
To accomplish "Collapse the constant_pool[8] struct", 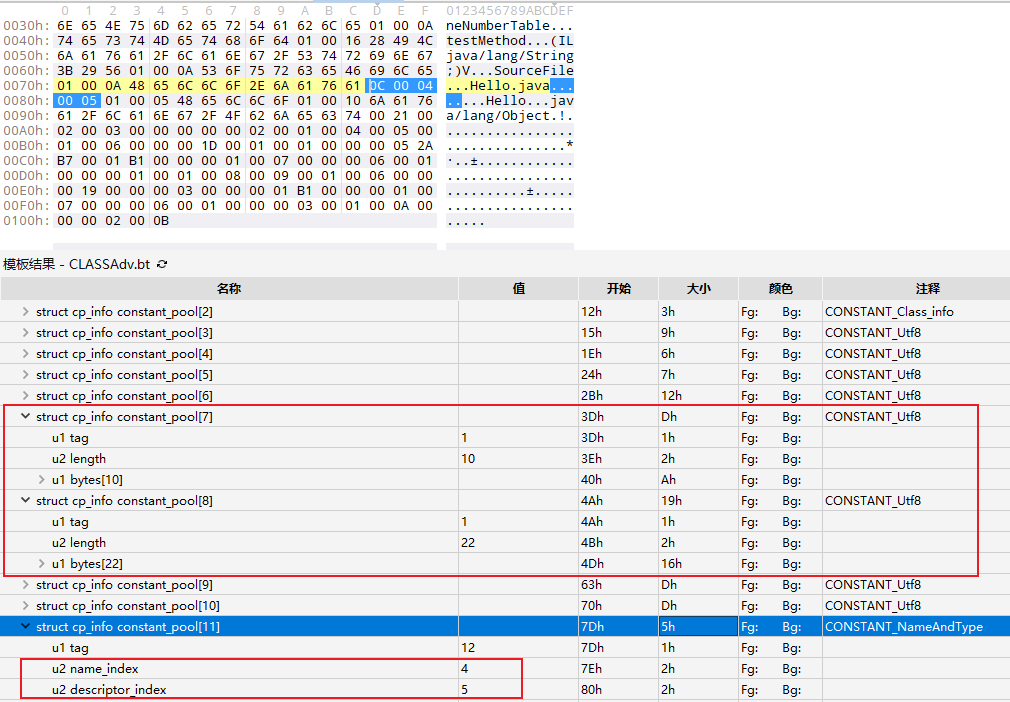I will click(x=26, y=500).
